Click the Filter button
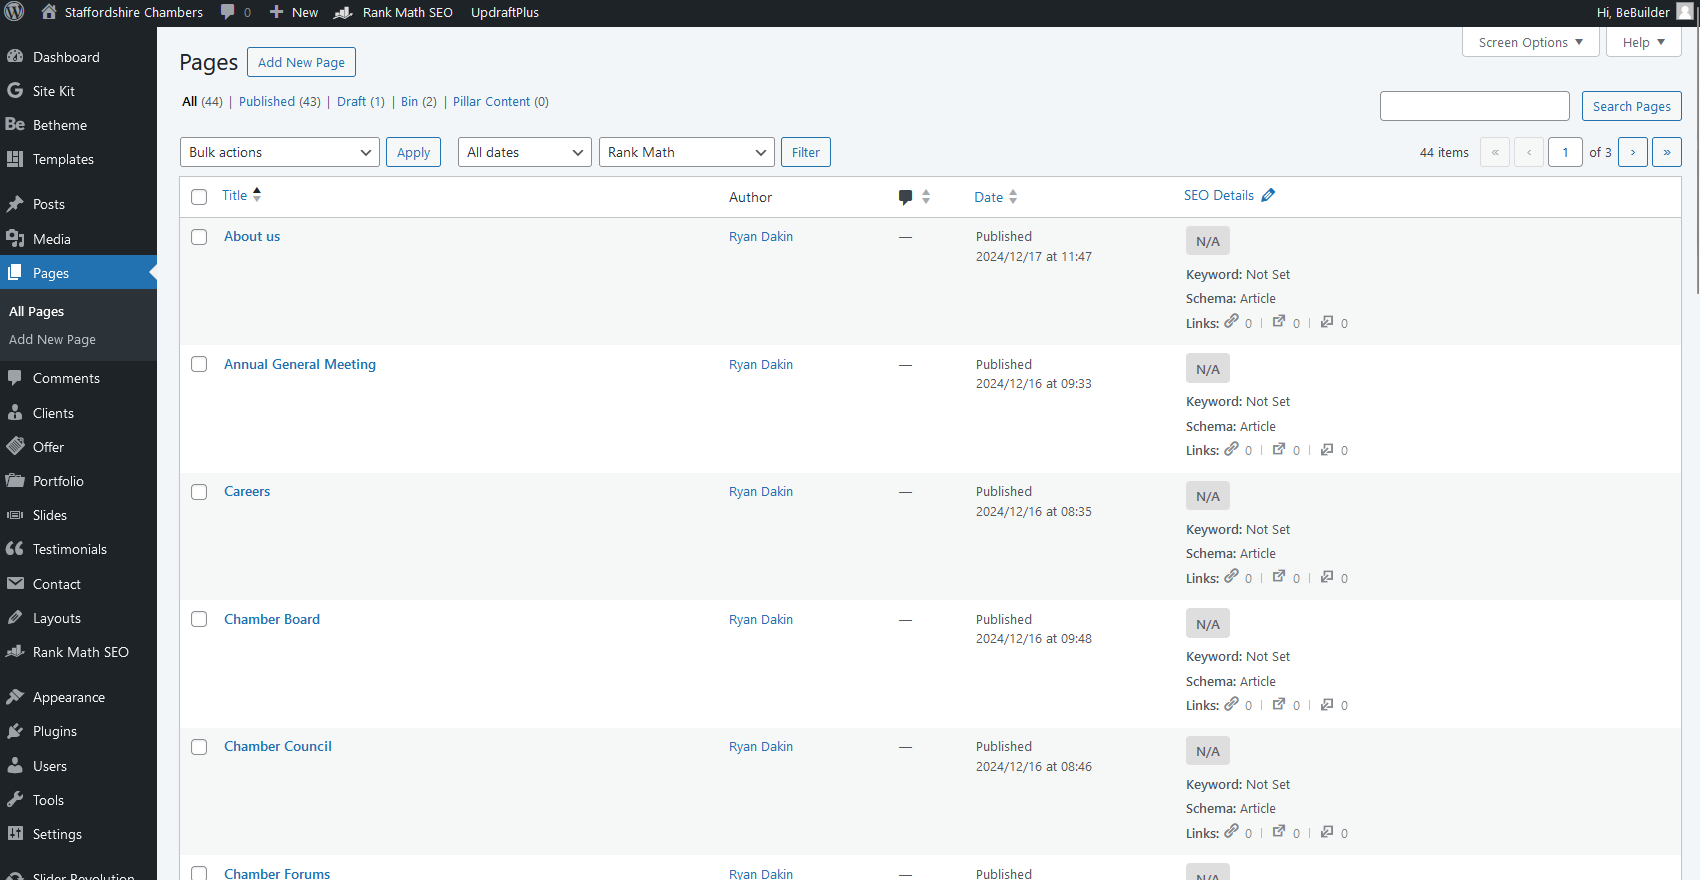Screen dimensions: 1700x880 point(806,152)
